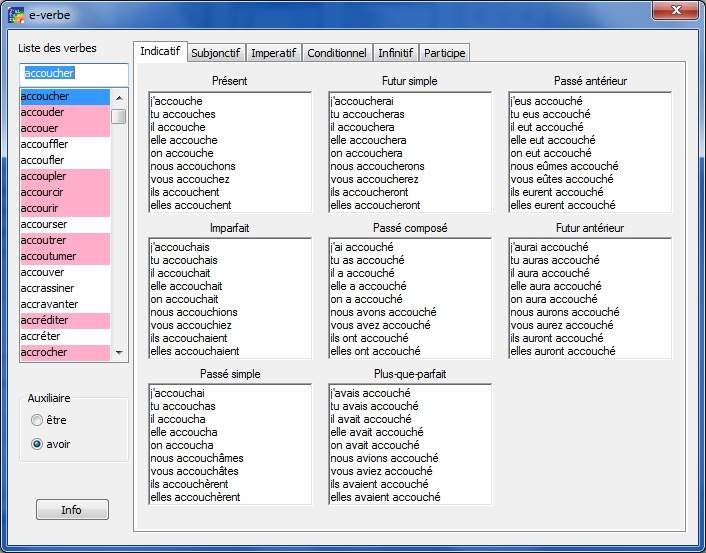Show the Conditionnel tab

[x=337, y=52]
